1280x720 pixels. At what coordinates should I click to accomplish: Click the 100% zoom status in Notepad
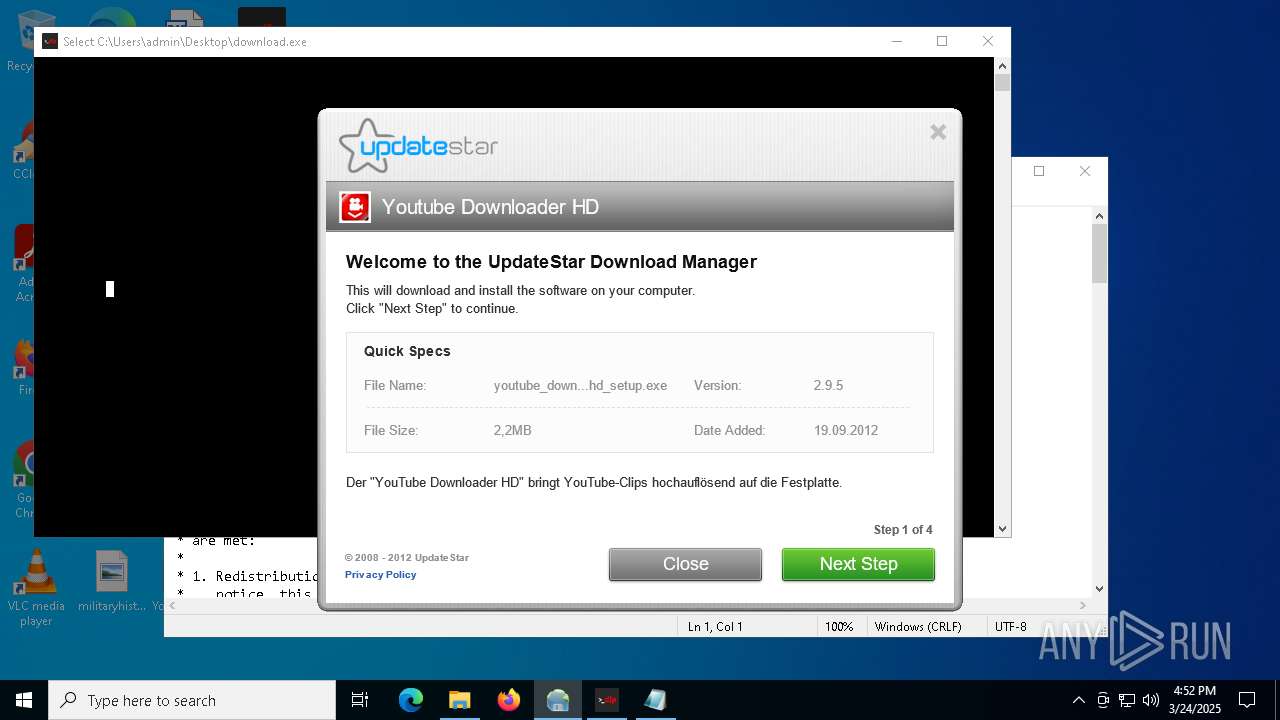[x=838, y=627]
